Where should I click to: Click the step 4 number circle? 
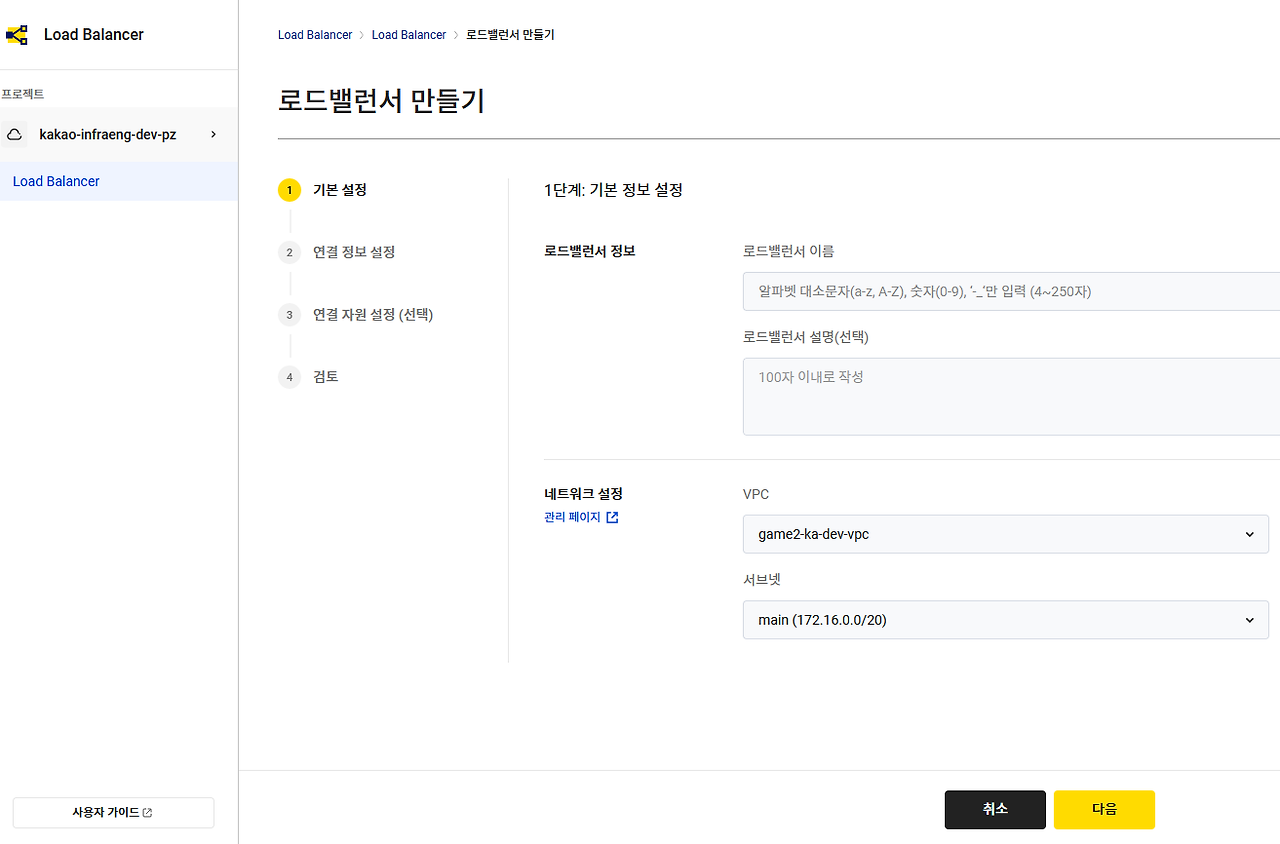289,377
